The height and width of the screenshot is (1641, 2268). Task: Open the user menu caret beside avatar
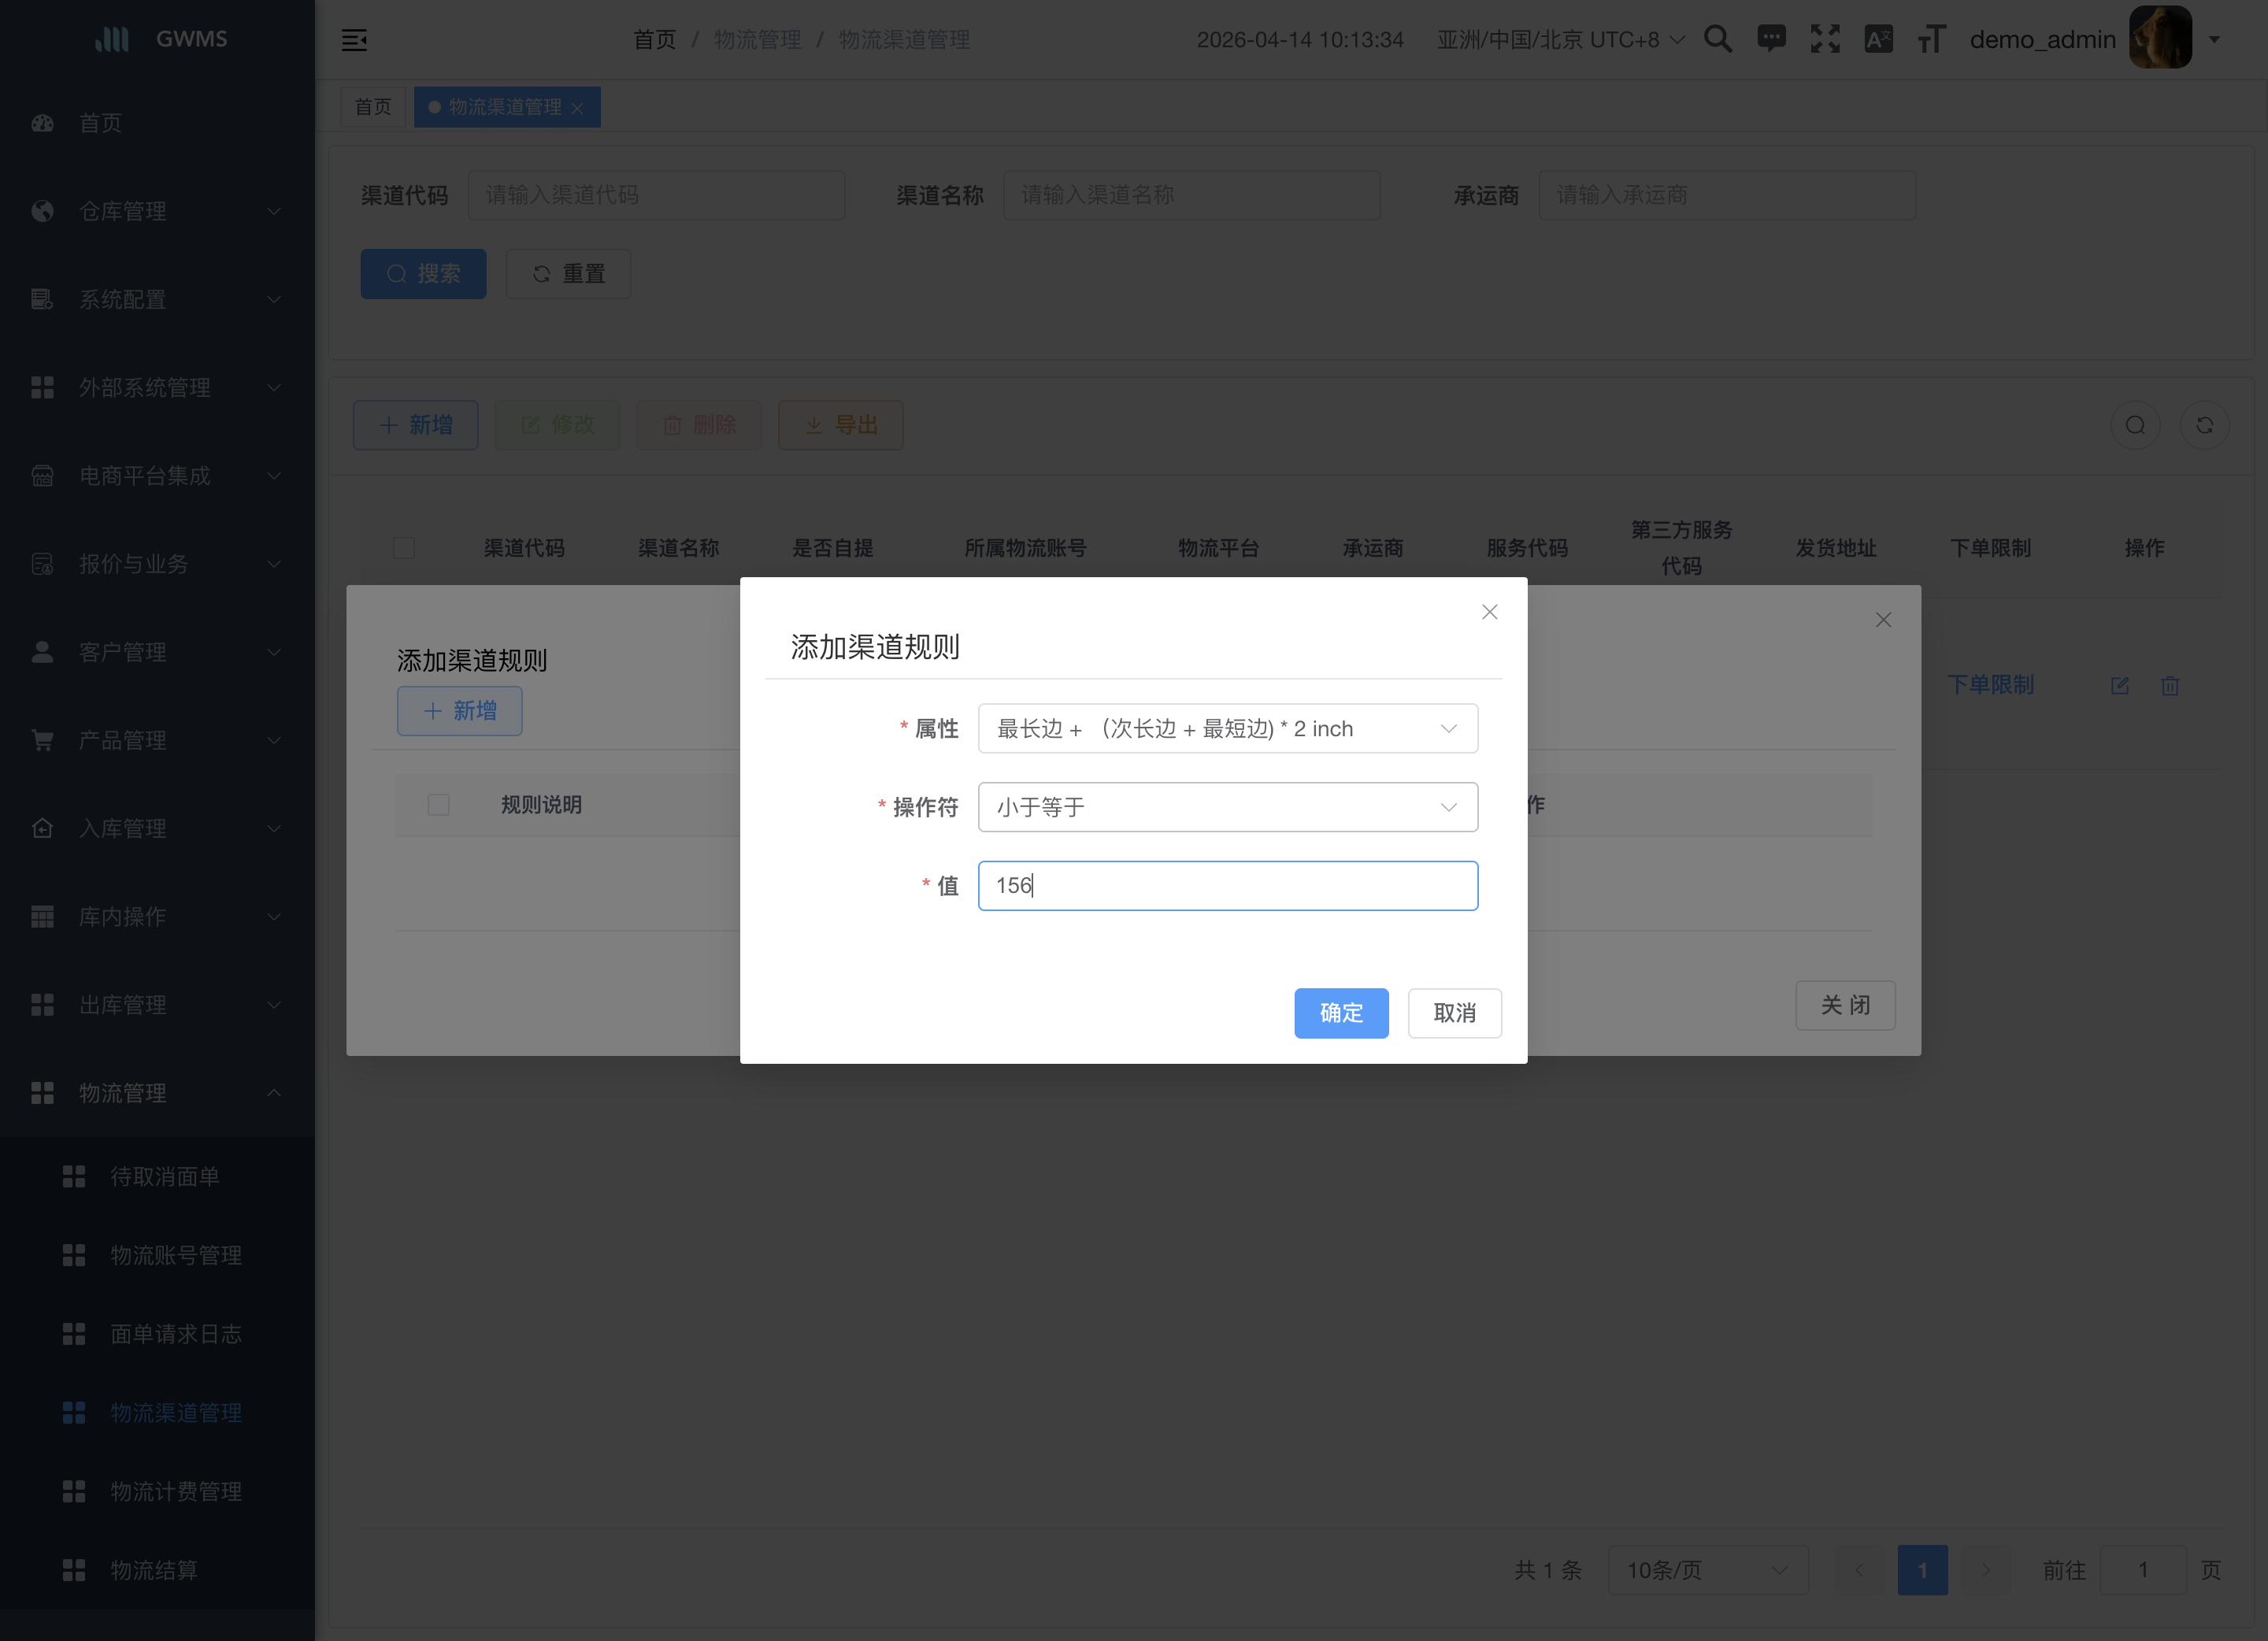2215,40
